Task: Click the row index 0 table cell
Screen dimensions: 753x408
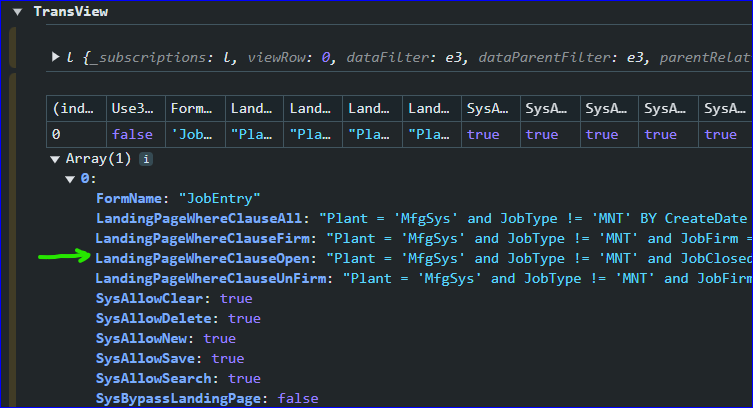Action: pos(76,134)
